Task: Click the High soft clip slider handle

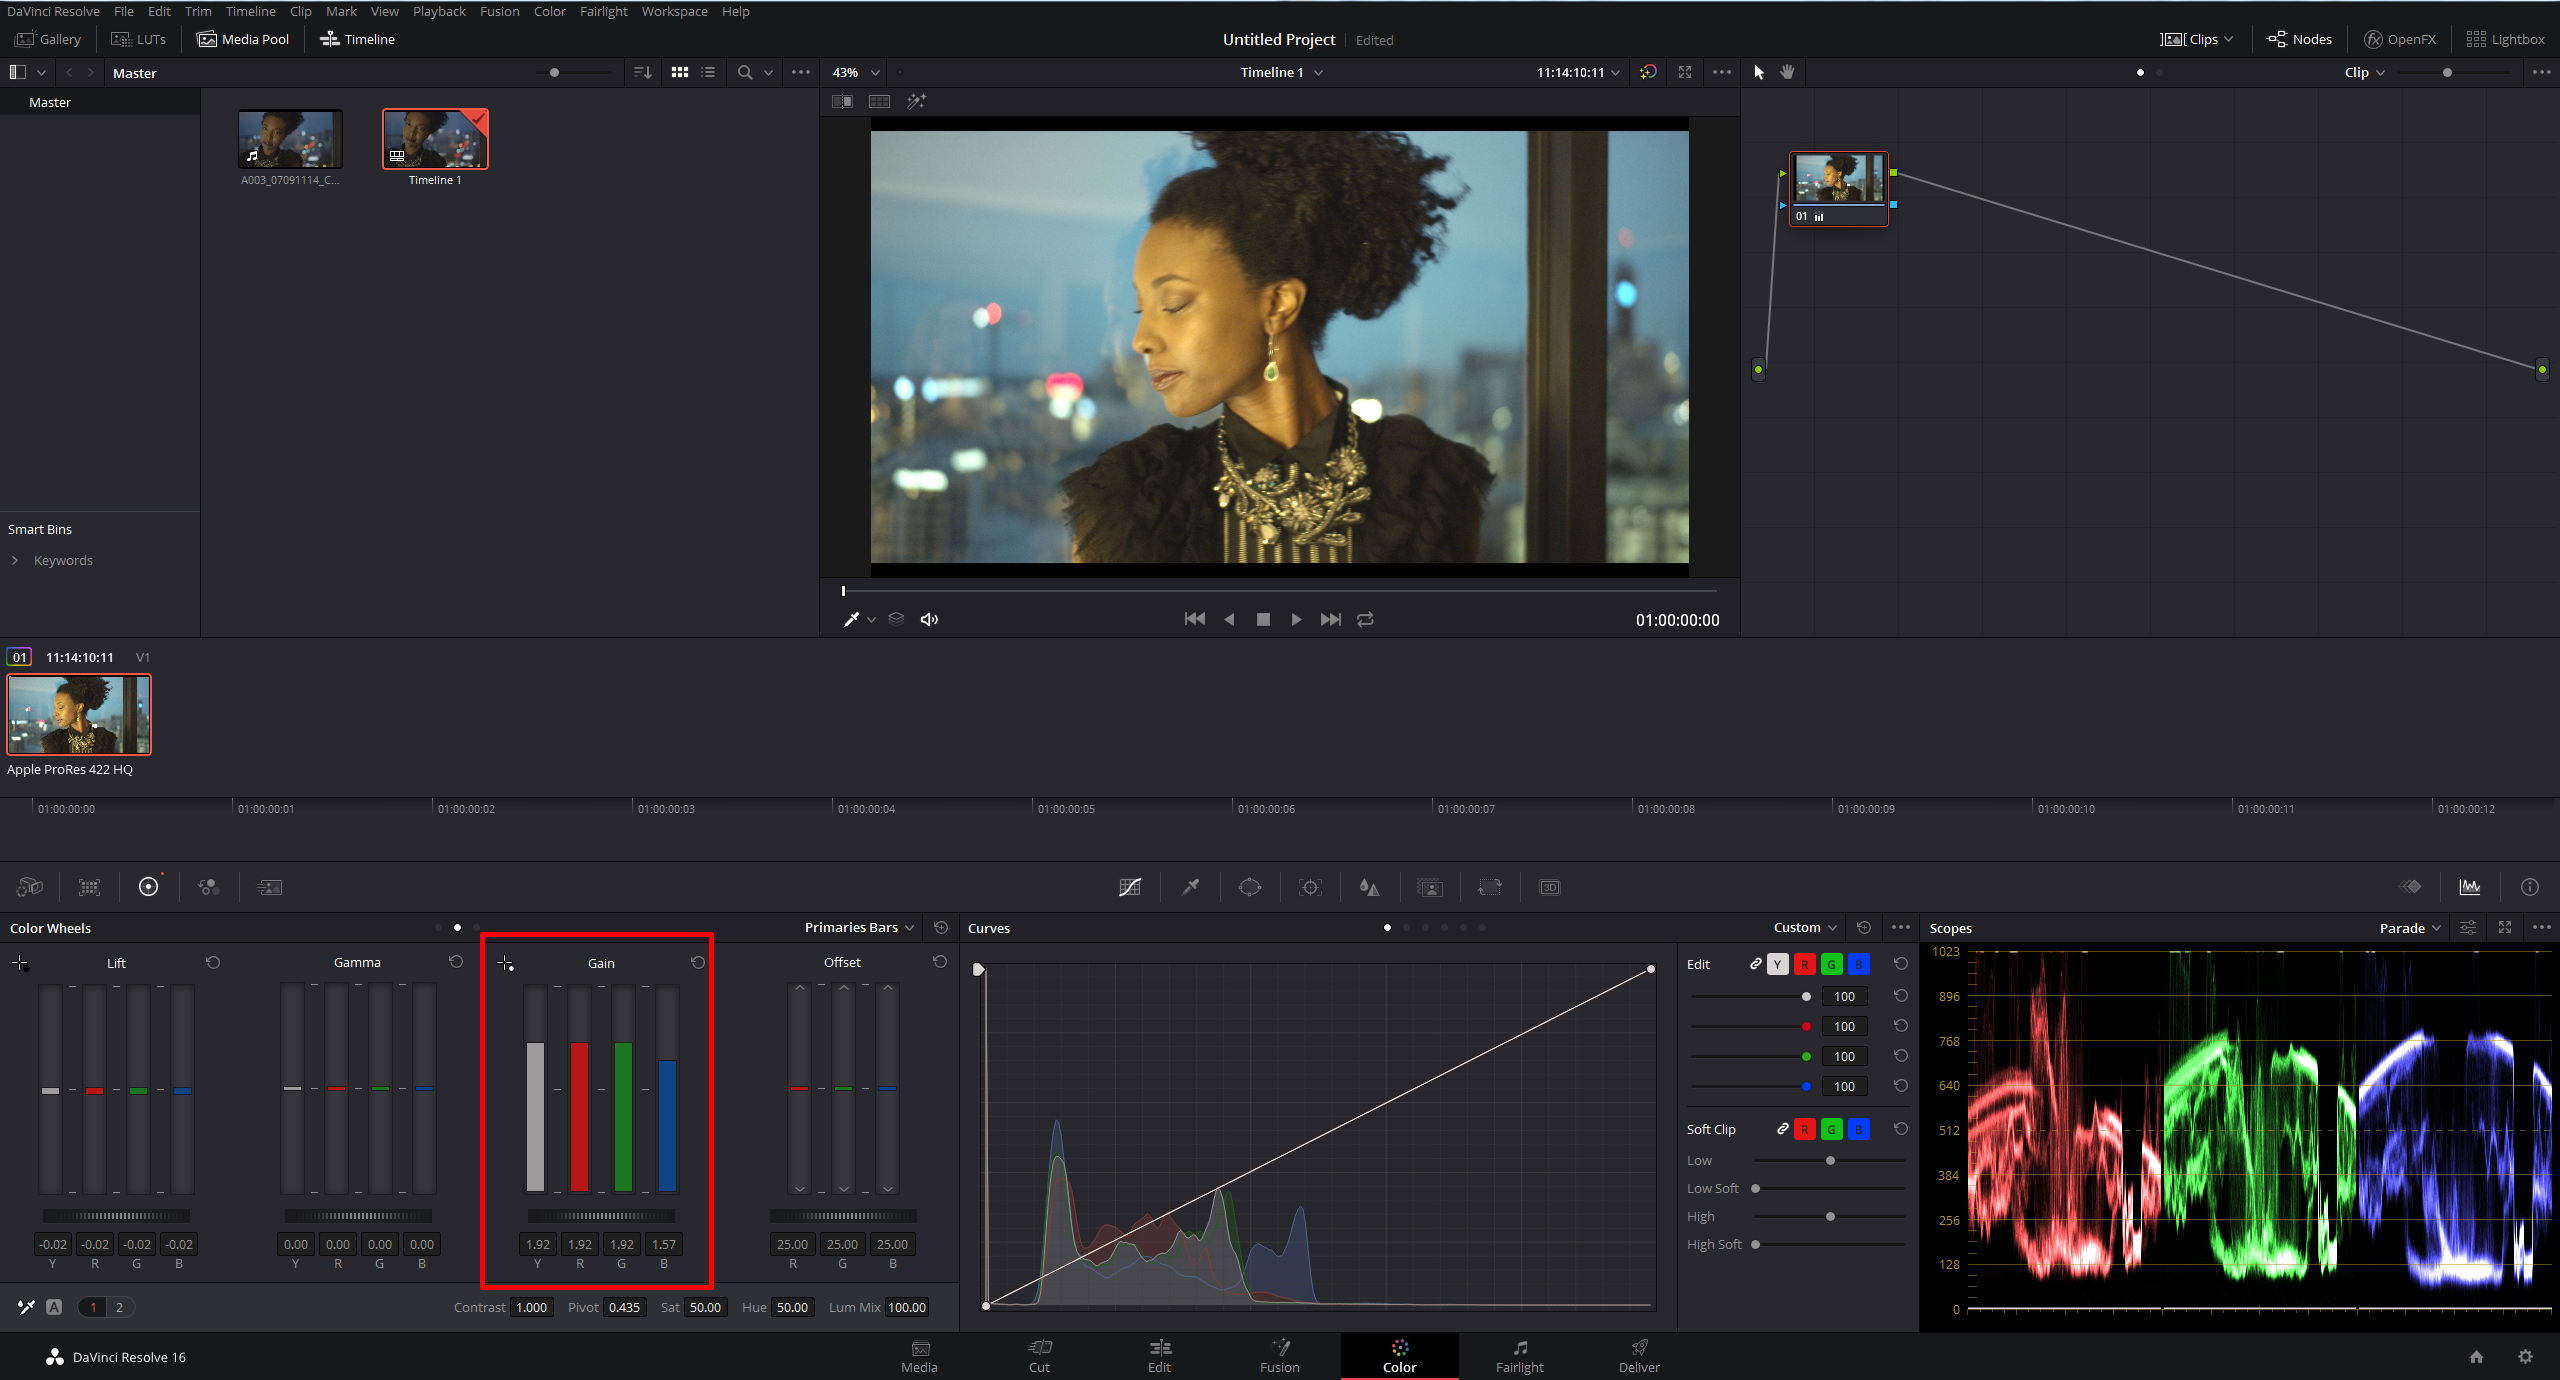Action: coord(1830,1216)
